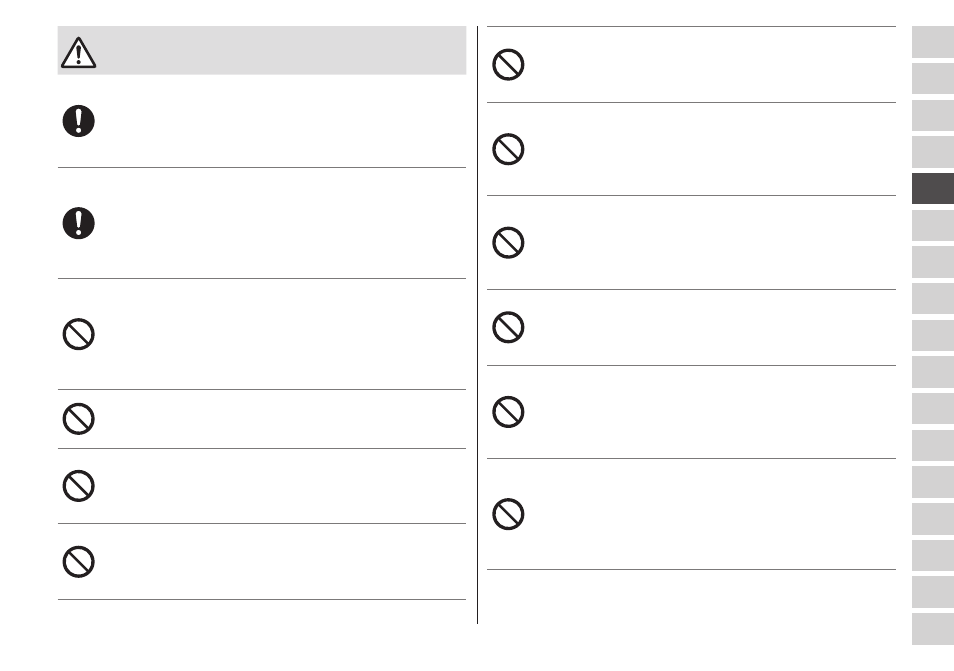Click the second black exclamation mandatory icon
This screenshot has height=671, width=954.
tap(78, 223)
